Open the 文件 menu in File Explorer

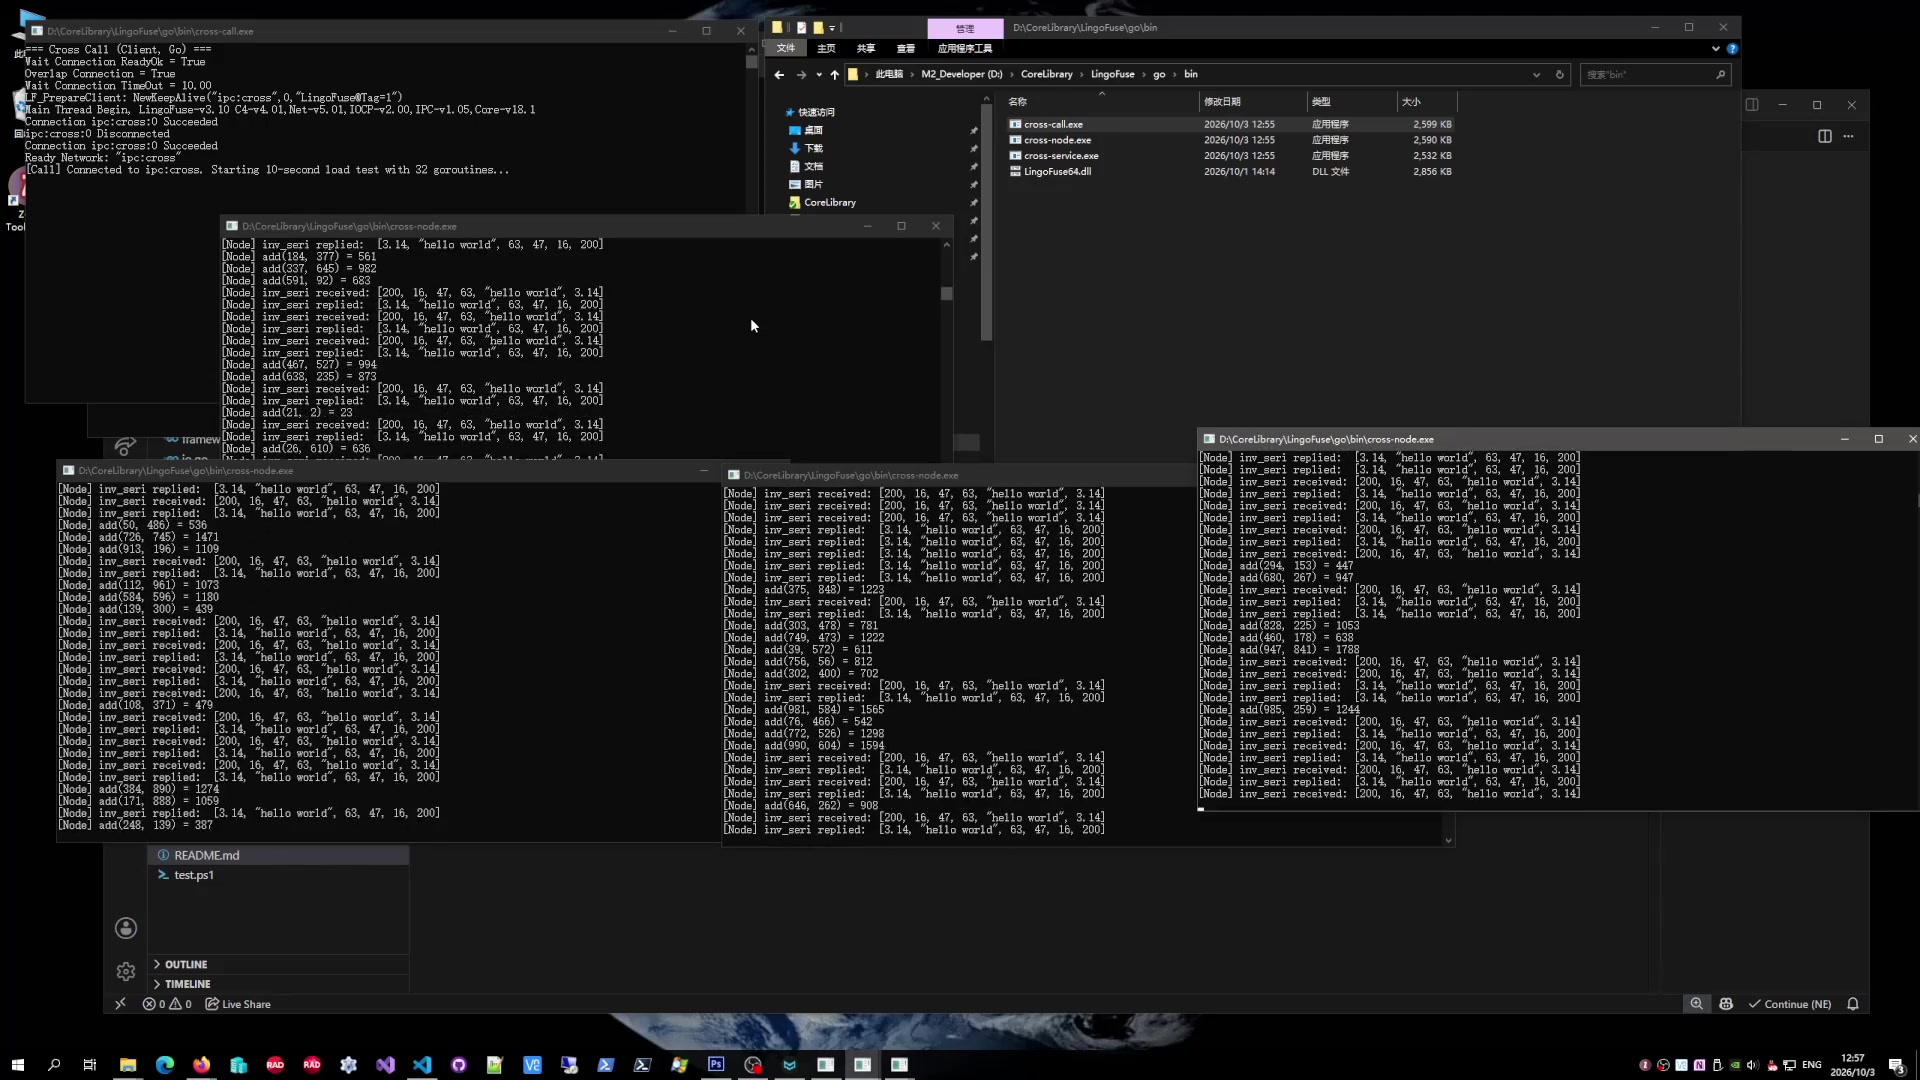(786, 48)
